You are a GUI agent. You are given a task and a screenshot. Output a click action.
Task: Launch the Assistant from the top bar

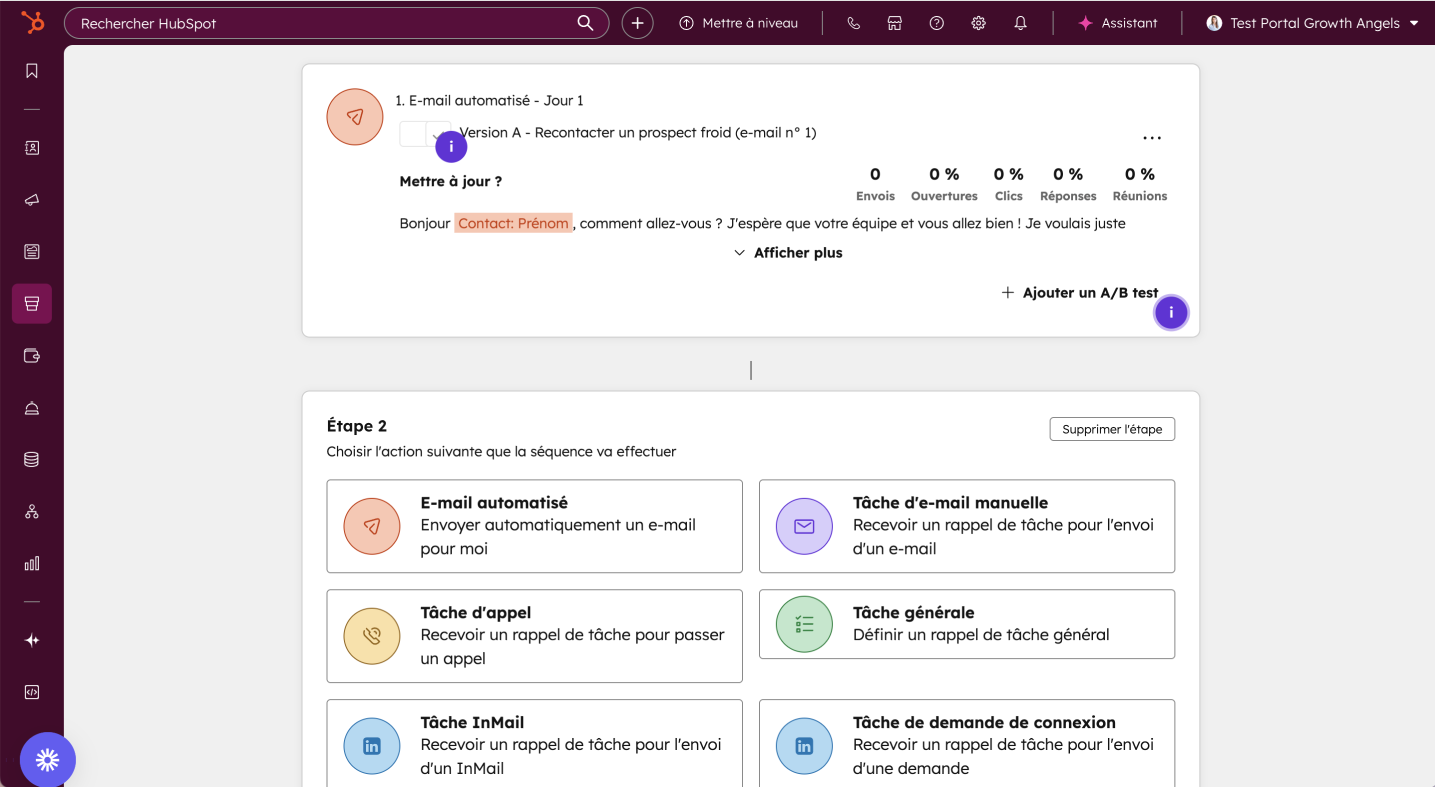point(1117,22)
